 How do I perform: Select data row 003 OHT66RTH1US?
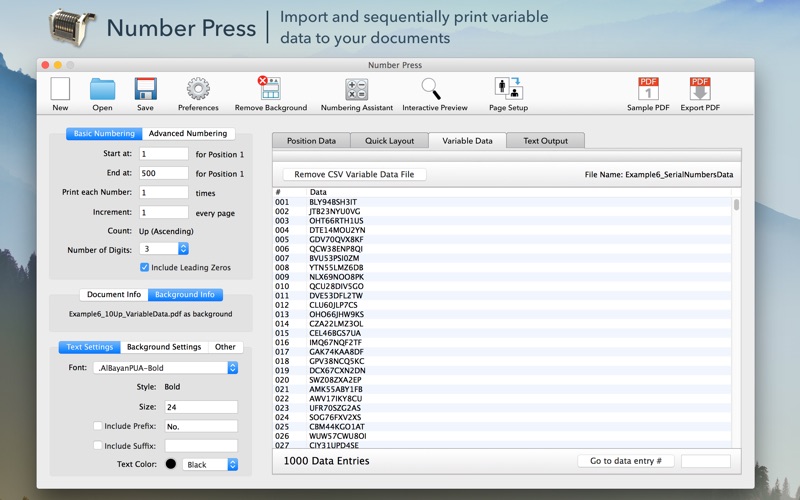point(503,221)
